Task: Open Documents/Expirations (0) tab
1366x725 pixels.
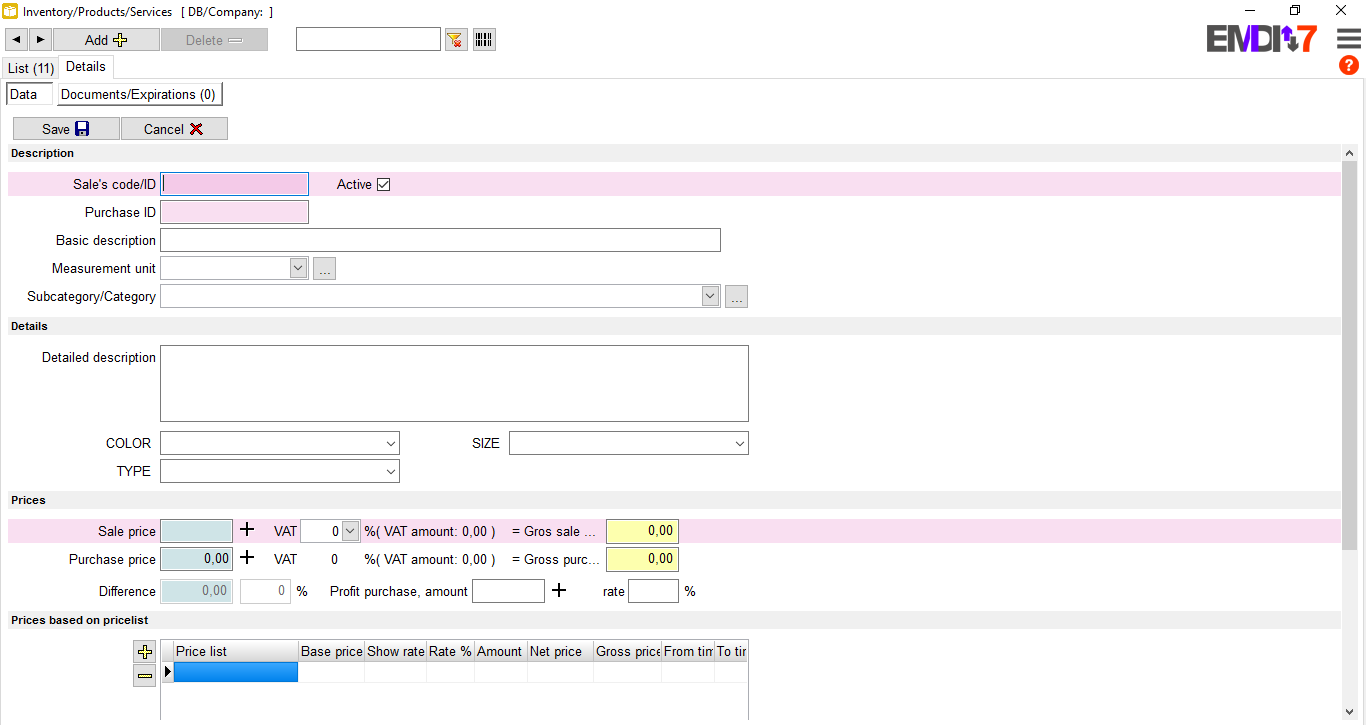Action: click(x=139, y=94)
